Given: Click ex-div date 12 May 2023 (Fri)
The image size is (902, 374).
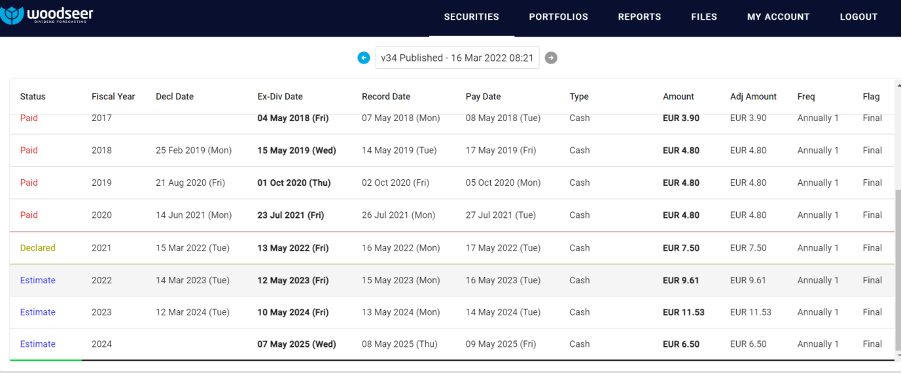Looking at the screenshot, I should (x=293, y=280).
